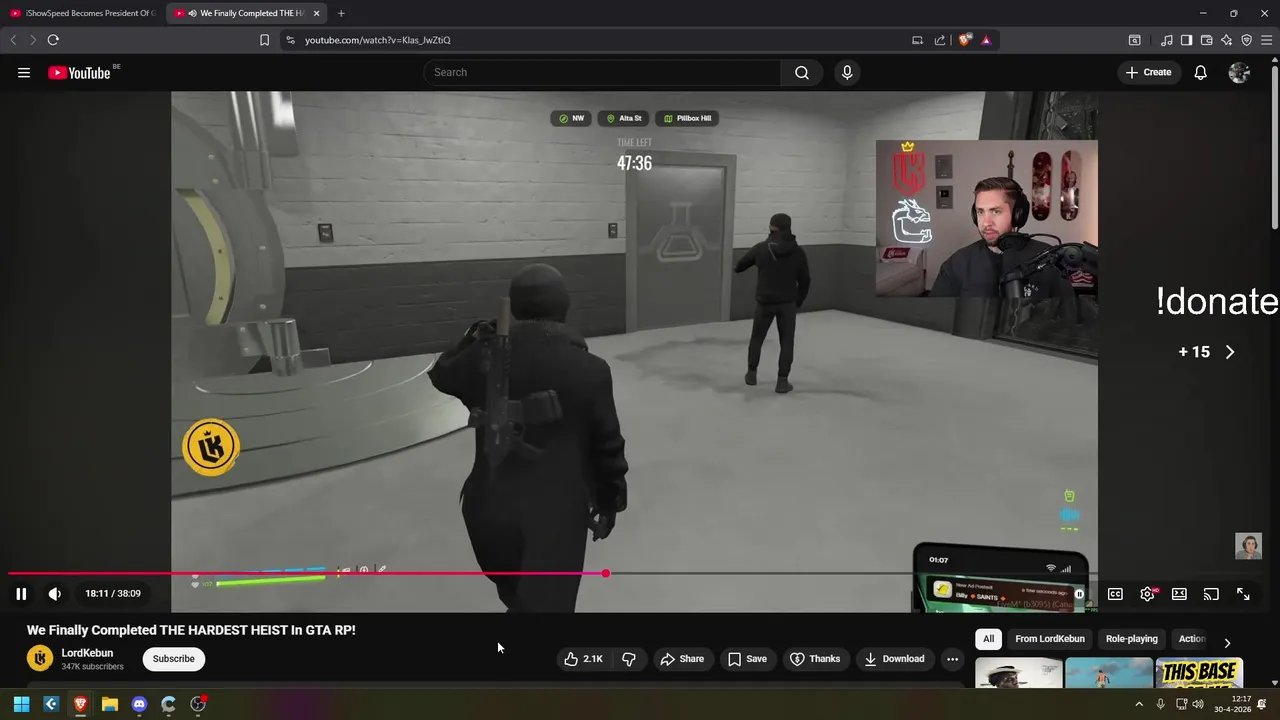Open the Leo AI sparkle icon
Viewport: 1280px width, 720px height.
point(1226,40)
